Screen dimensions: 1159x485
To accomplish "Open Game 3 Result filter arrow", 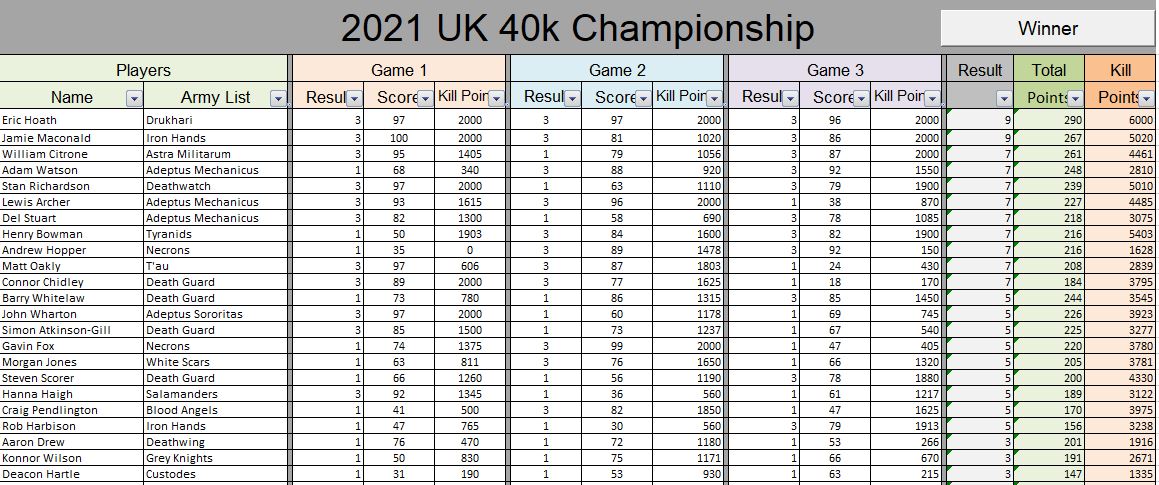I will 791,98.
